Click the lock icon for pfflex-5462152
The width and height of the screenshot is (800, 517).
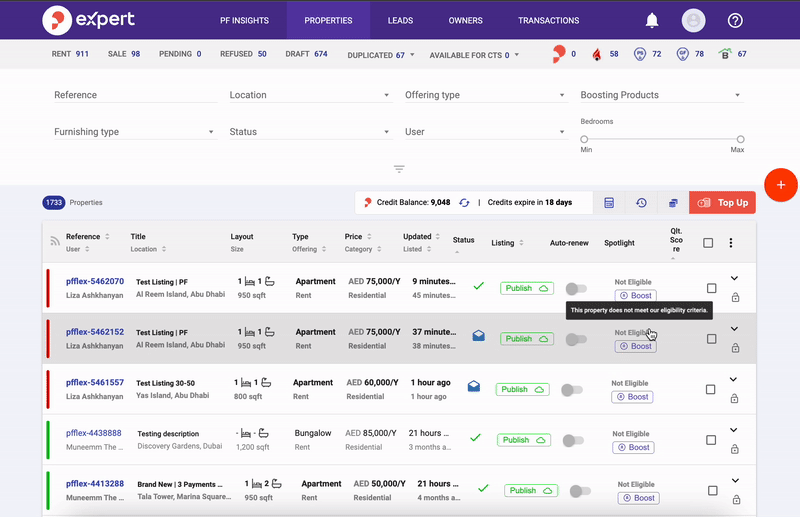(735, 348)
